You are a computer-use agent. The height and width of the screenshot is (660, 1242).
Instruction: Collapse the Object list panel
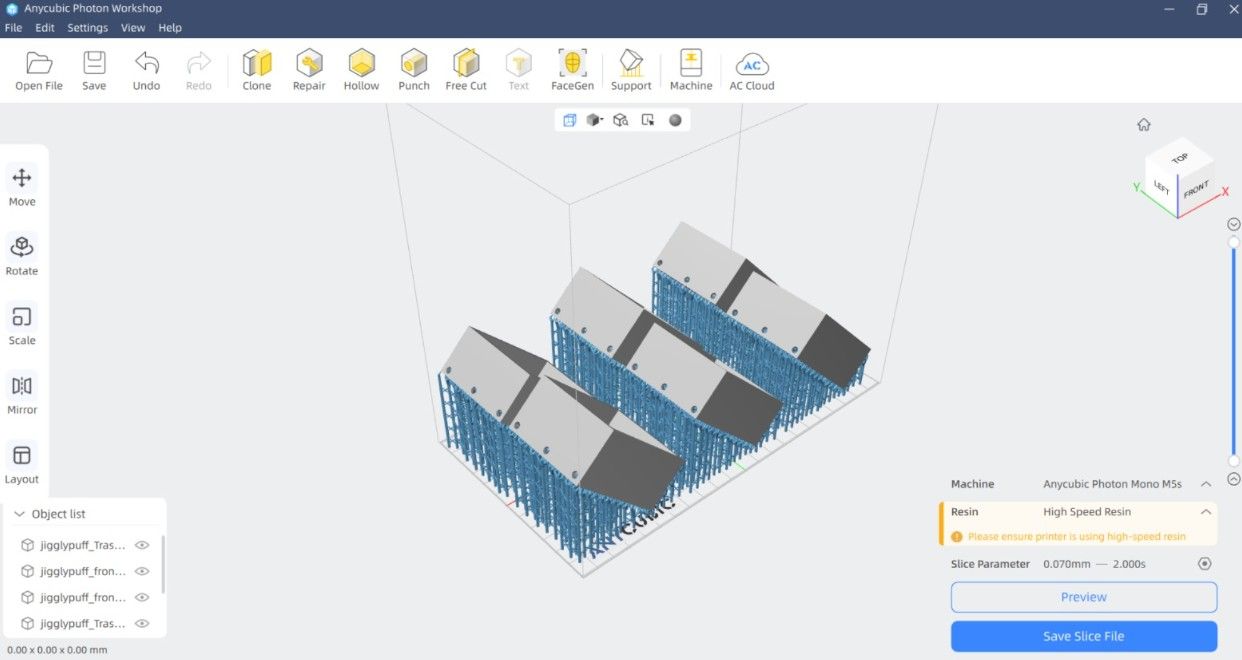[x=19, y=514]
